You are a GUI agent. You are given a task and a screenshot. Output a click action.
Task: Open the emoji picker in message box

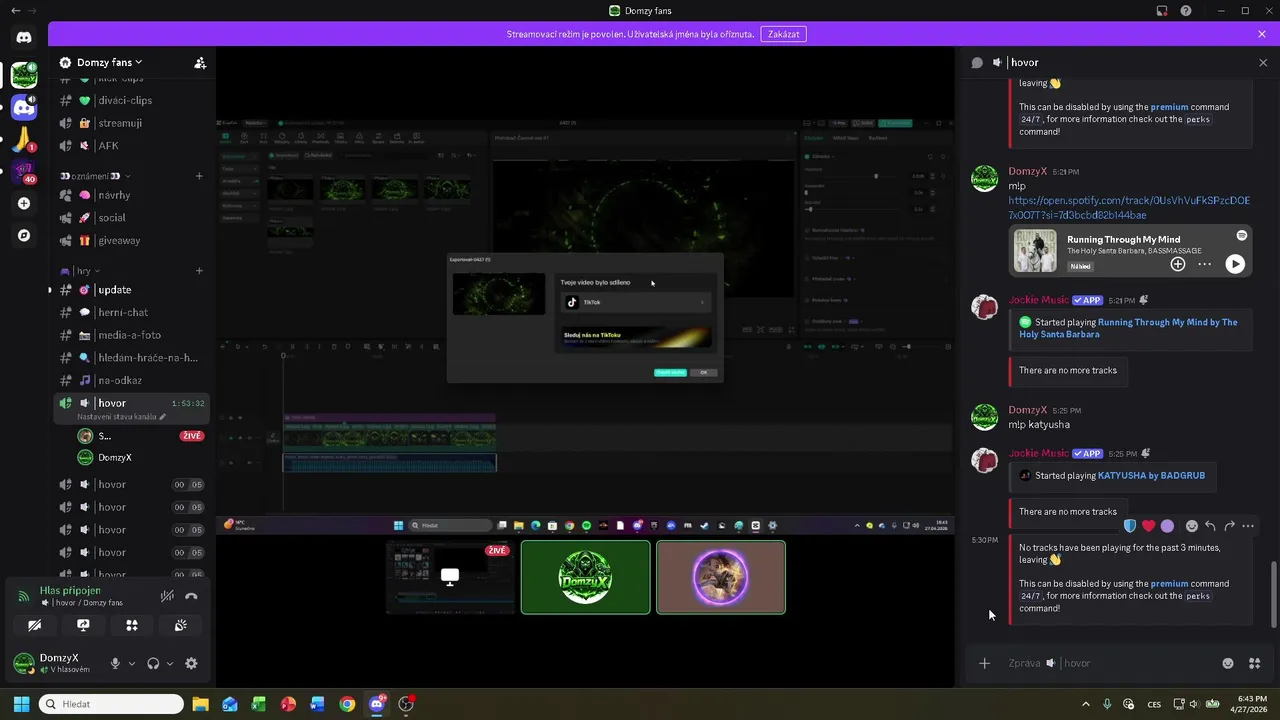(1228, 663)
